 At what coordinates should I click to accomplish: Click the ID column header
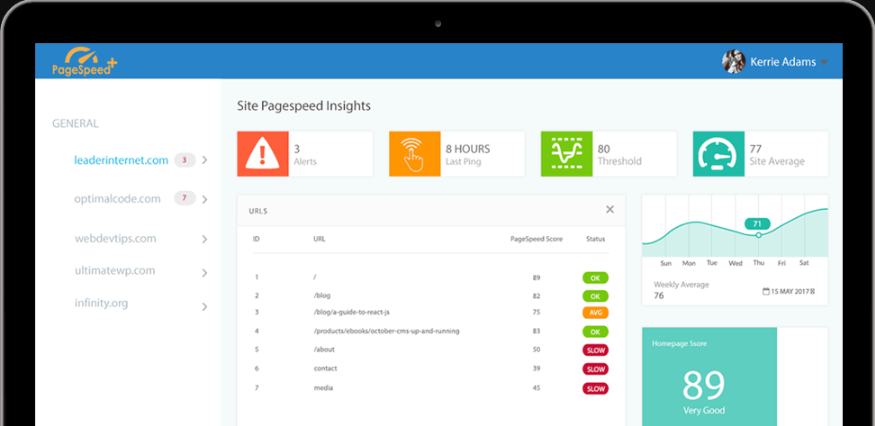[x=256, y=239]
